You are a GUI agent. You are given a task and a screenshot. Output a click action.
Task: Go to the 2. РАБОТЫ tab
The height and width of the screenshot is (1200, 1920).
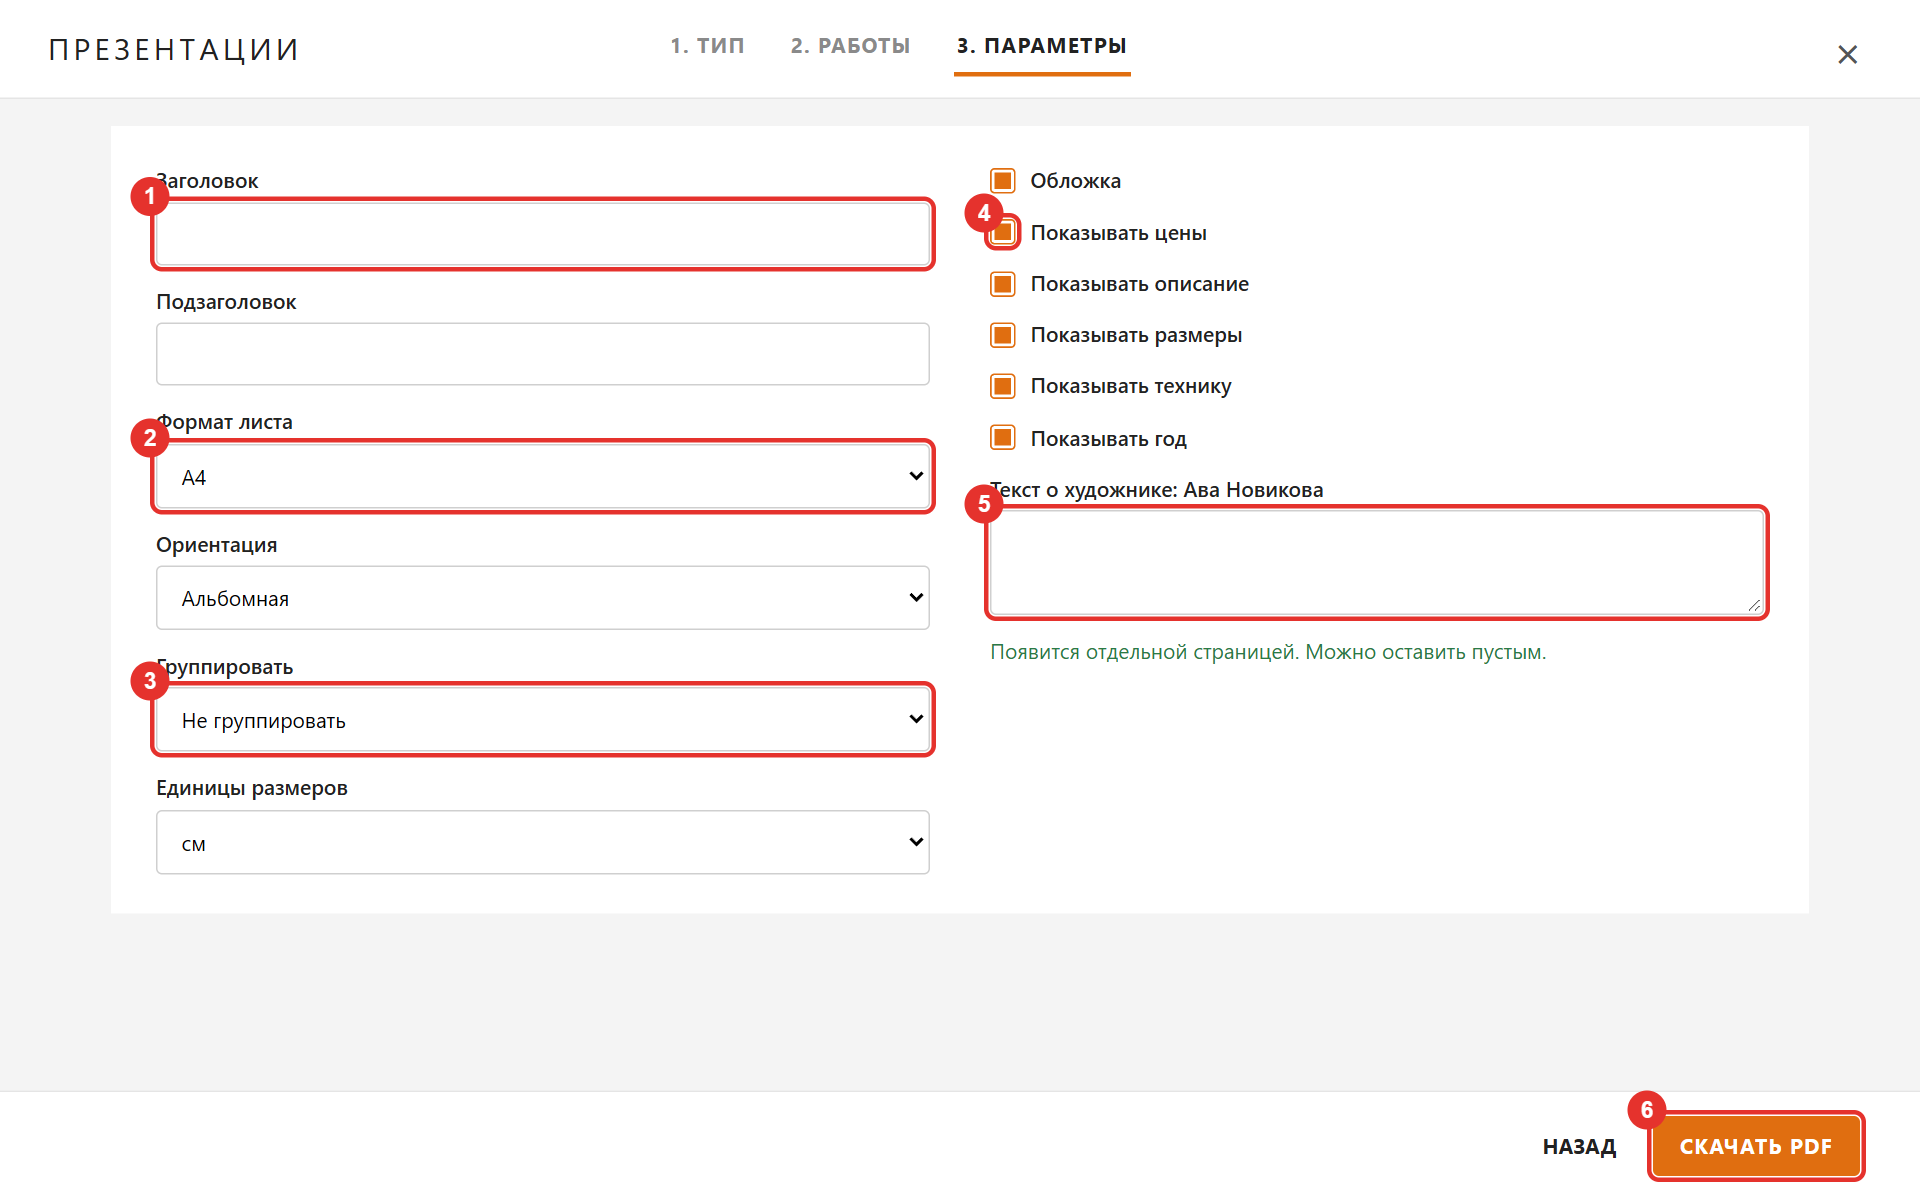click(850, 46)
